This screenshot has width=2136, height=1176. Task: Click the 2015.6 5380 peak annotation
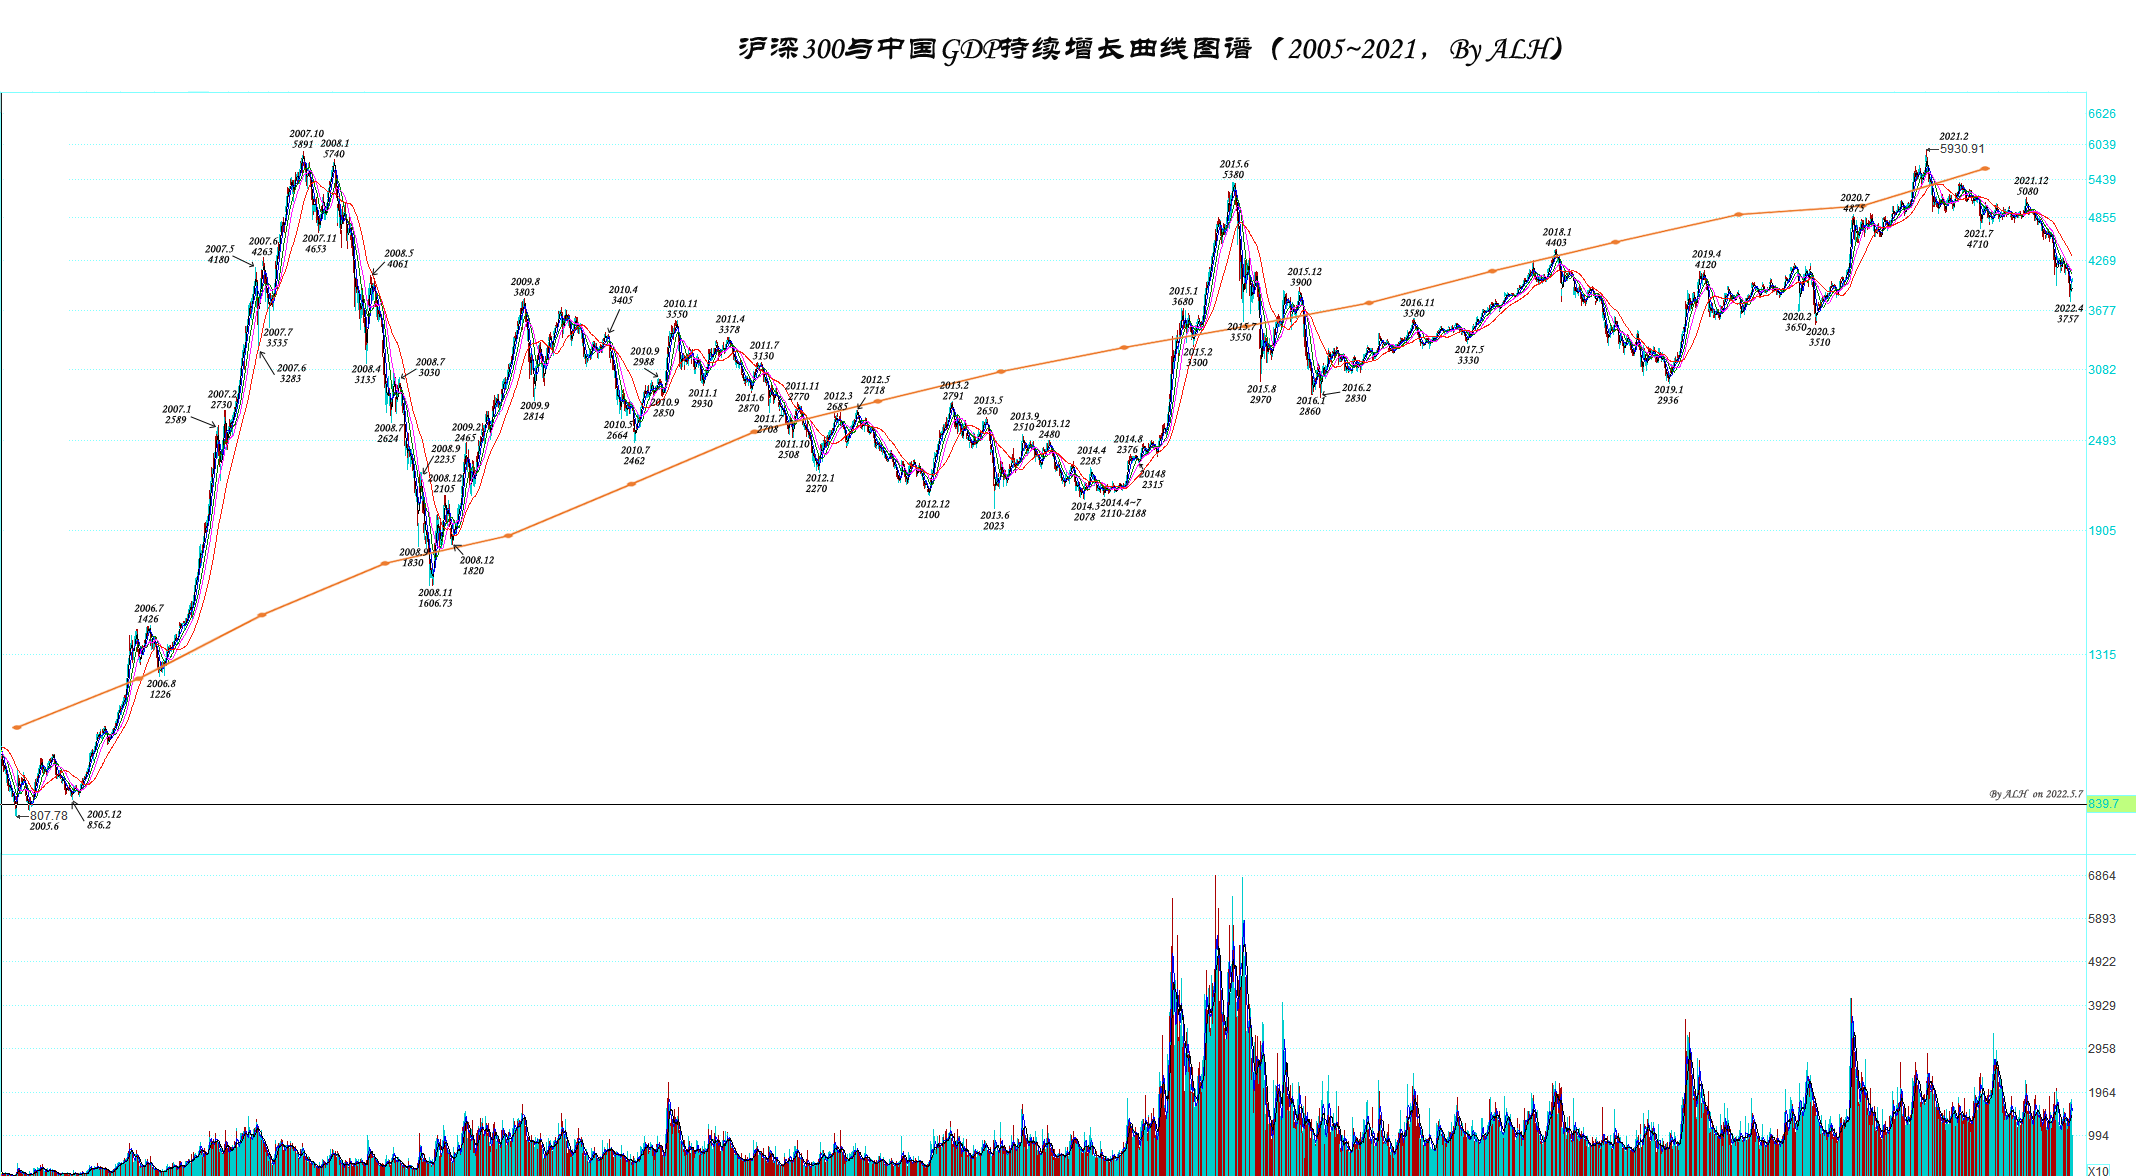point(1233,169)
